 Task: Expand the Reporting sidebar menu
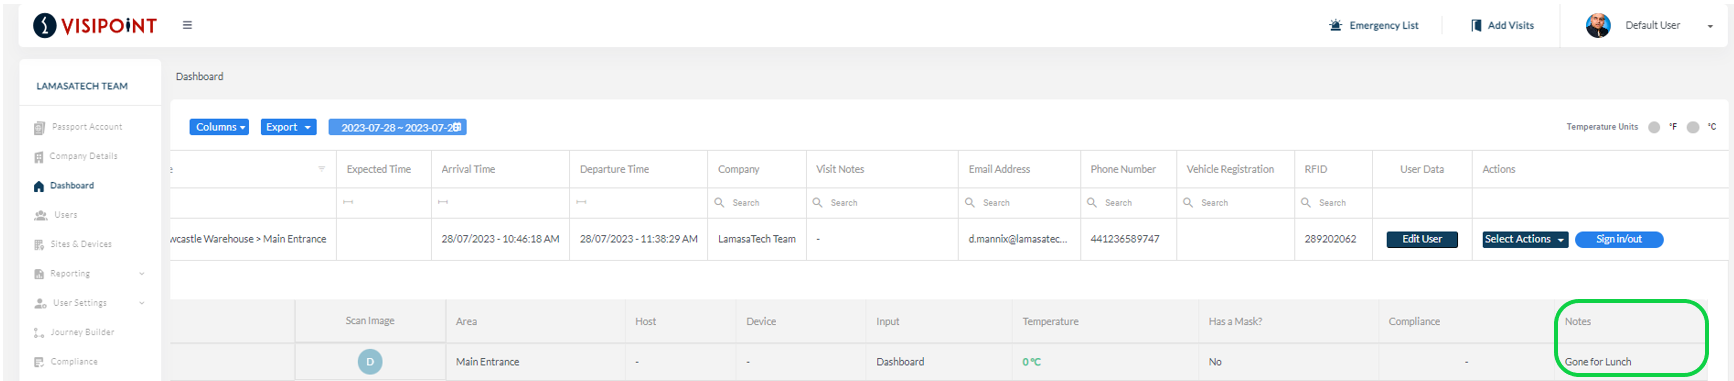(x=89, y=273)
